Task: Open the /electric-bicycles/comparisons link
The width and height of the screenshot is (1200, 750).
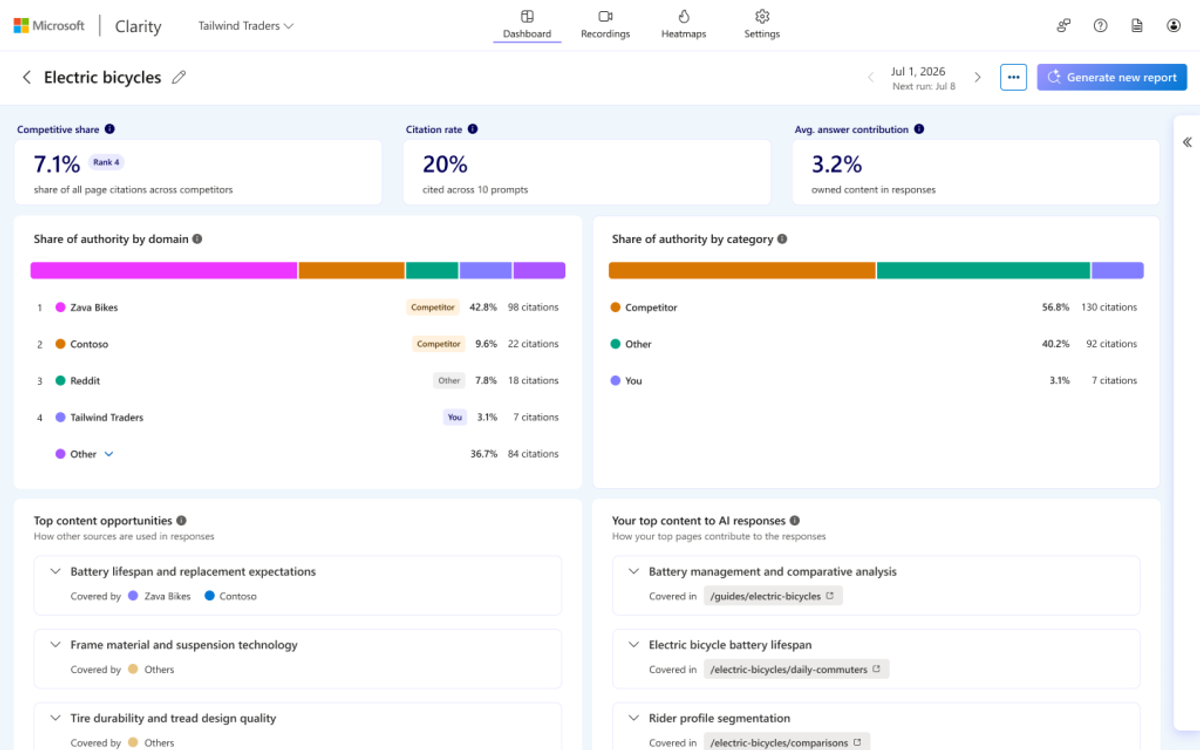Action: point(786,743)
